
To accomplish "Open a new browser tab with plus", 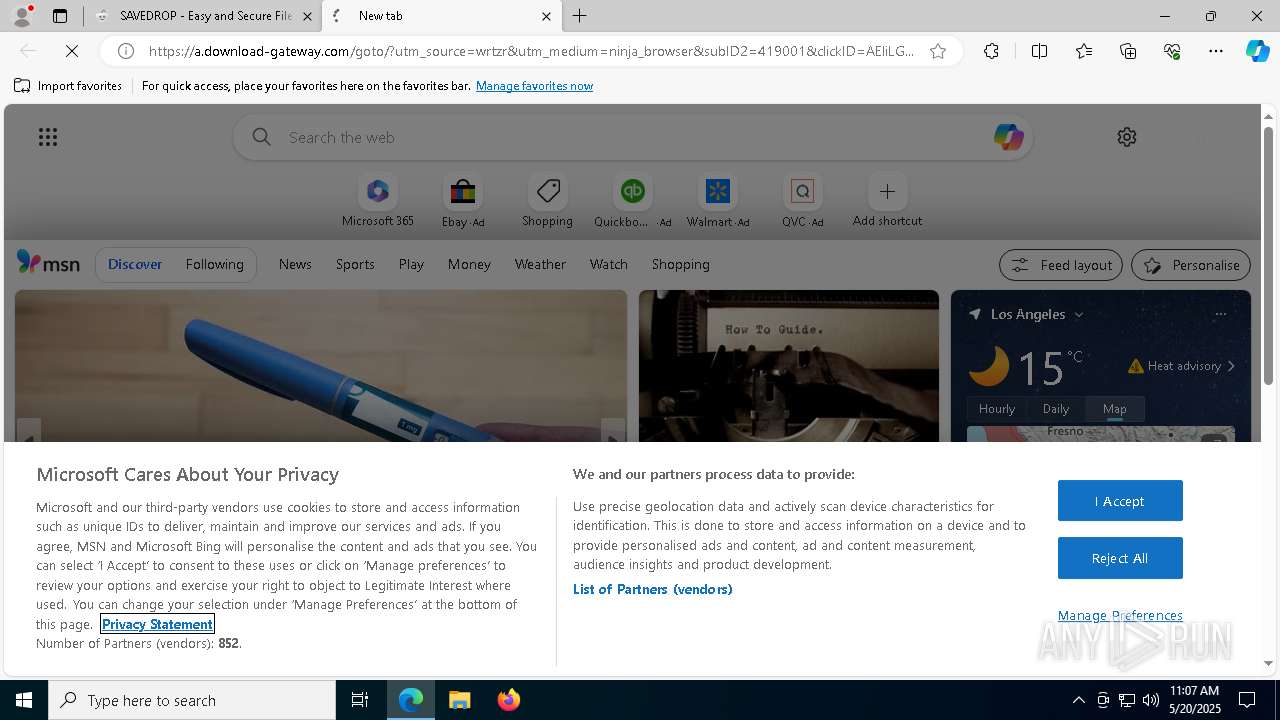I will pyautogui.click(x=580, y=16).
